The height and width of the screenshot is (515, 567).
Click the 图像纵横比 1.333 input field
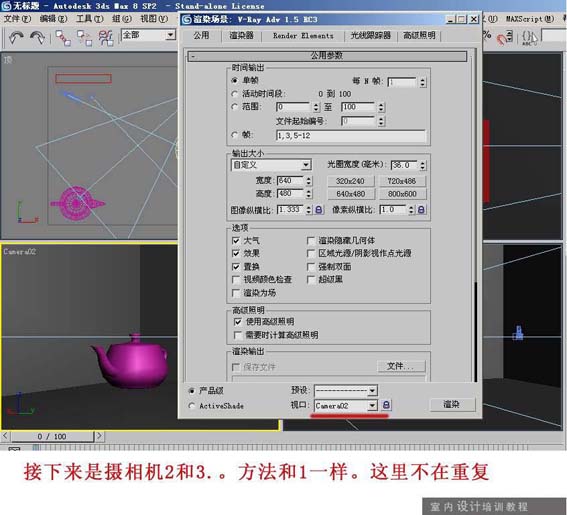[290, 209]
